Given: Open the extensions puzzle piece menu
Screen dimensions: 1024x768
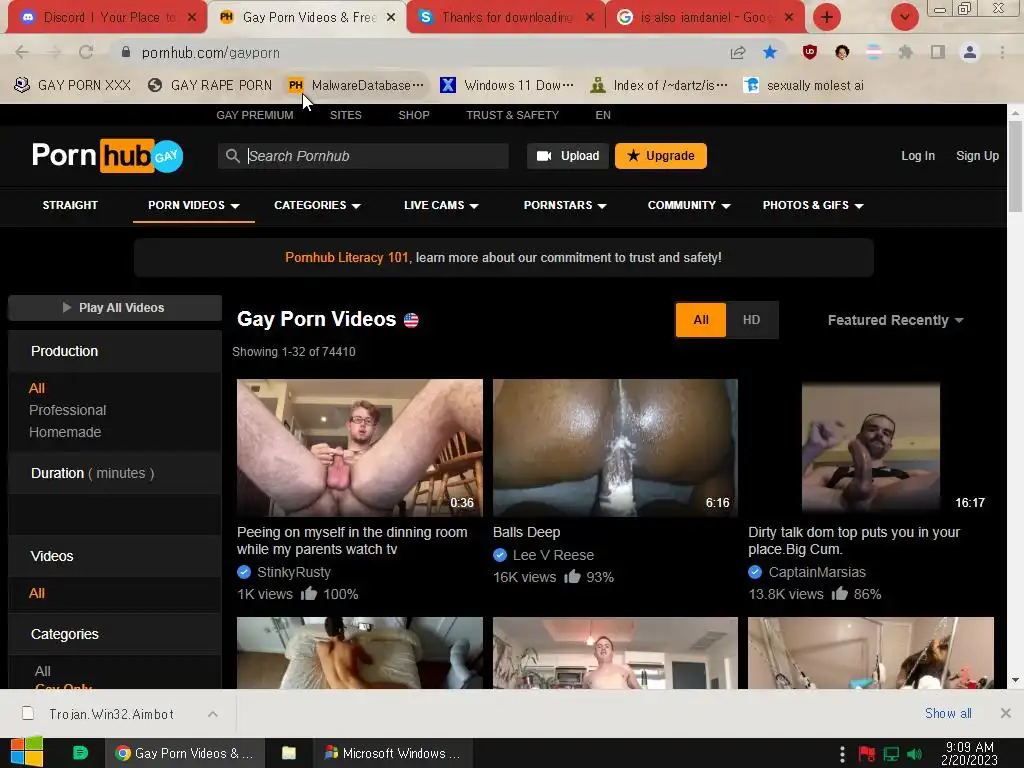Looking at the screenshot, I should point(905,52).
